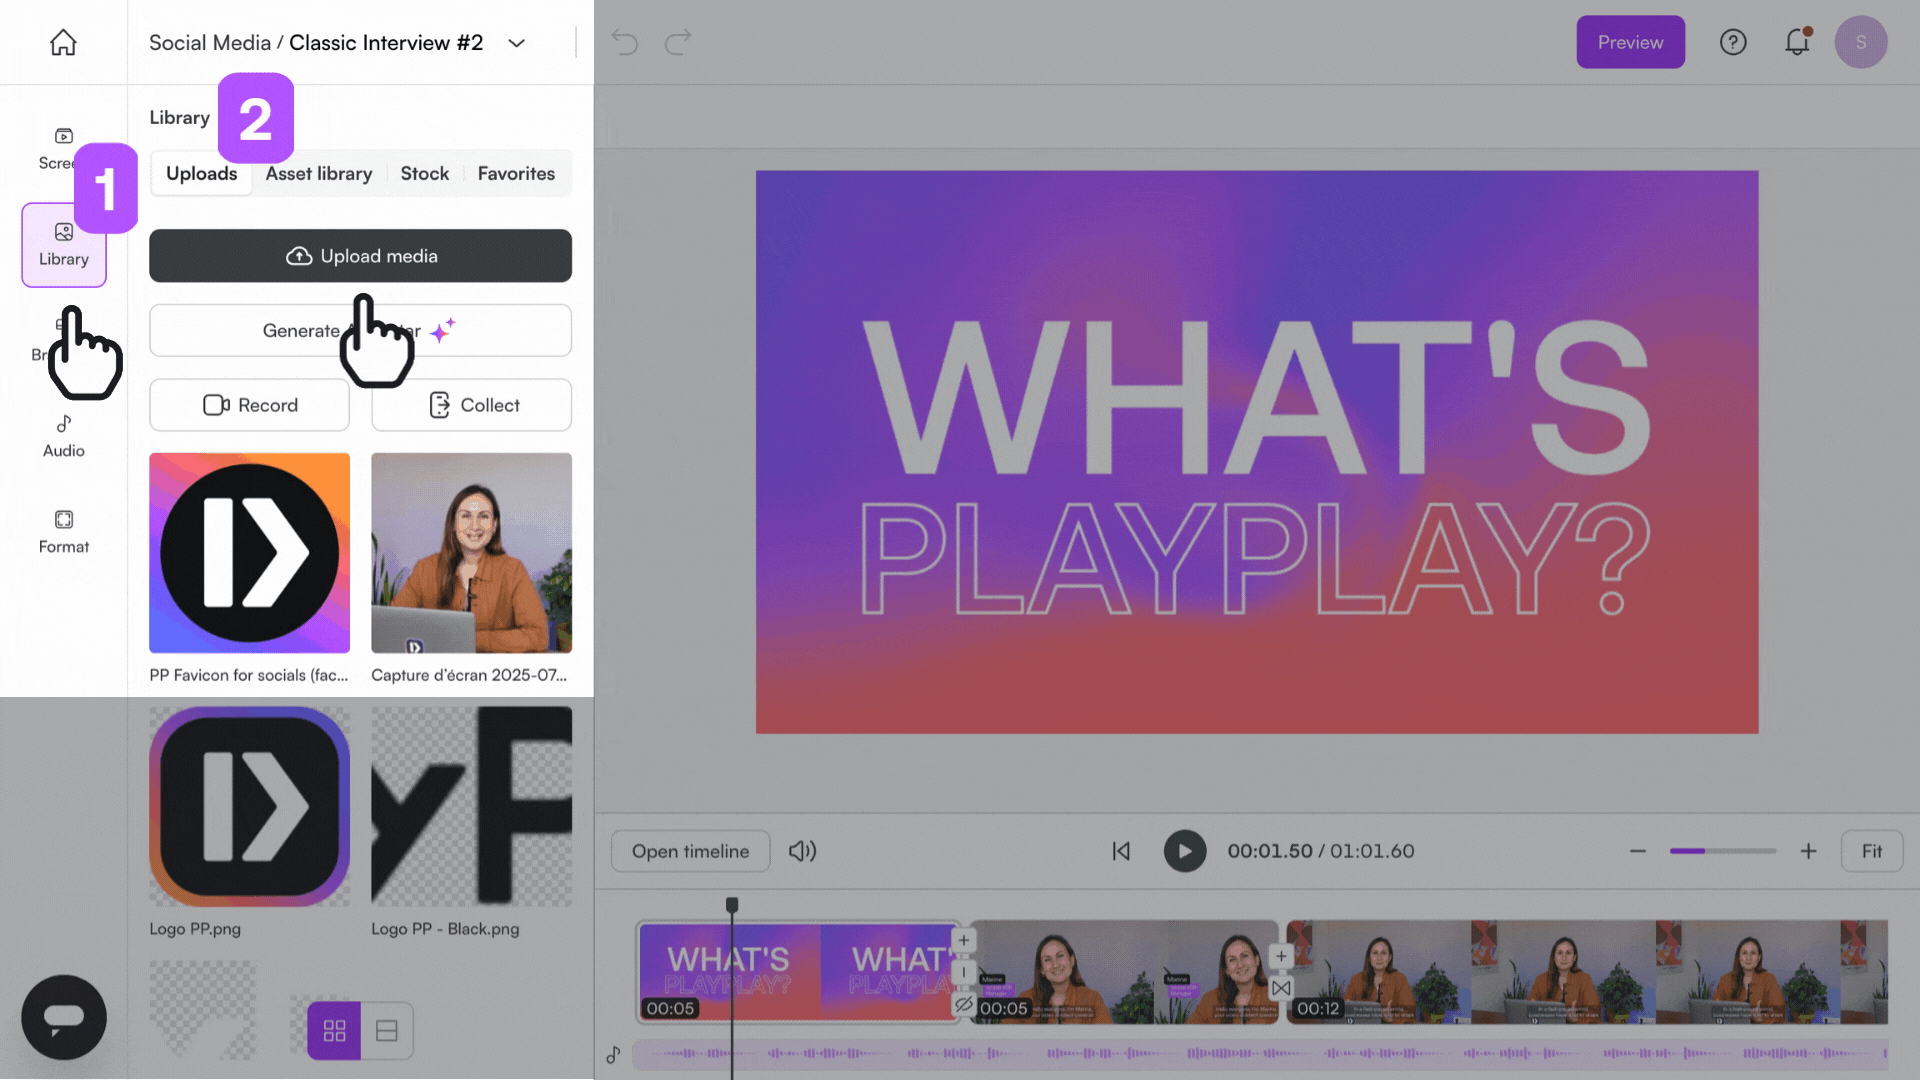This screenshot has height=1080, width=1920.
Task: Skip to start of video
Action: click(1121, 851)
